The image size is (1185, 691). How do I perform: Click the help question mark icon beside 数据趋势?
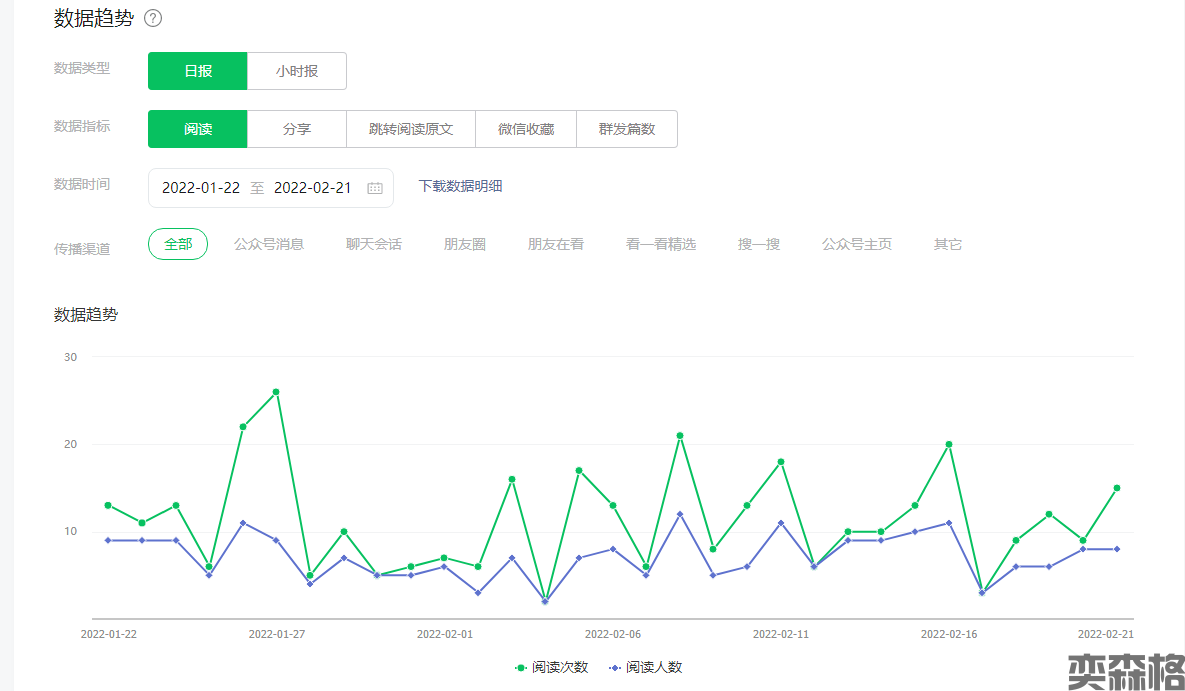coord(153,18)
